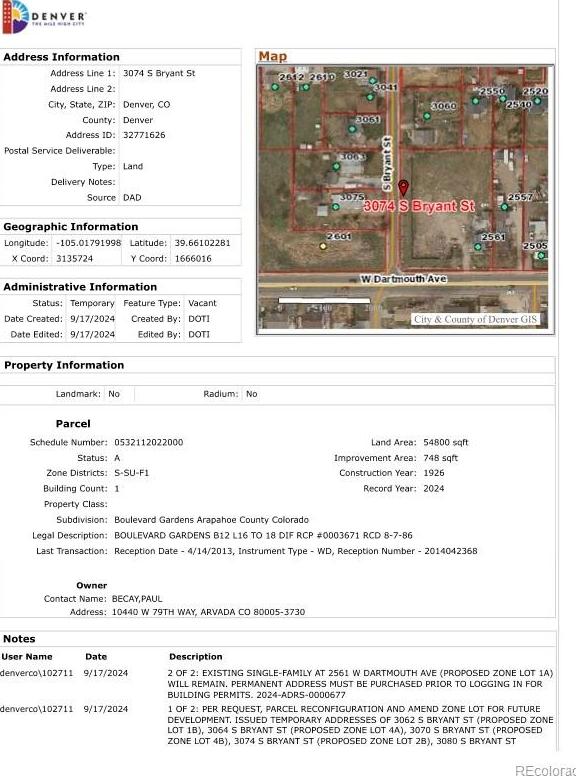Select the green marker for 3075
576x776 pixels.
click(336, 206)
